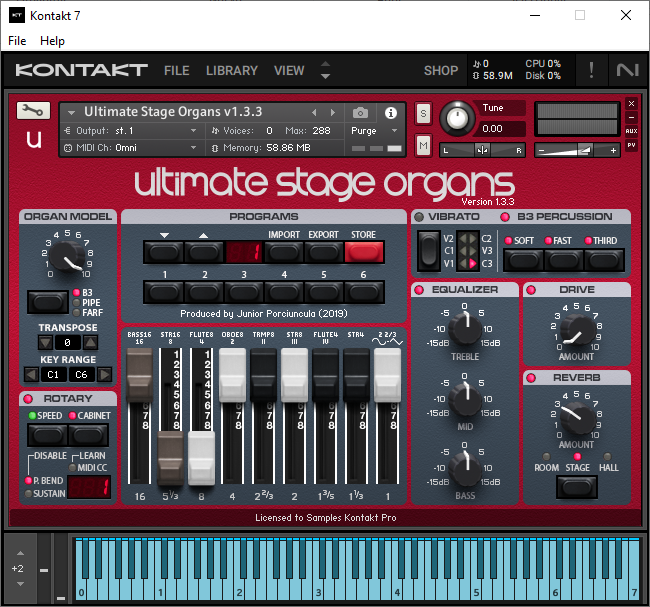Toggle the Equalizer power LED
The width and height of the screenshot is (650, 607).
pos(419,290)
